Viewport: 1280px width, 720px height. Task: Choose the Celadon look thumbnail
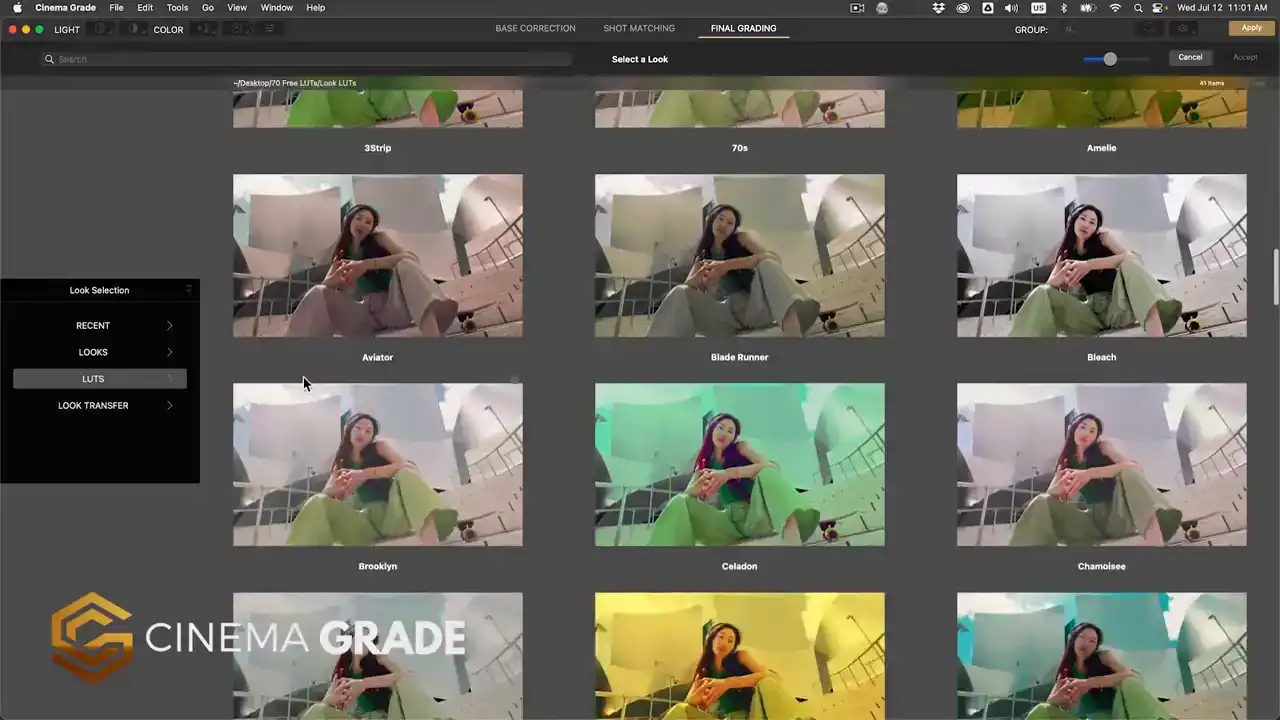click(x=739, y=465)
